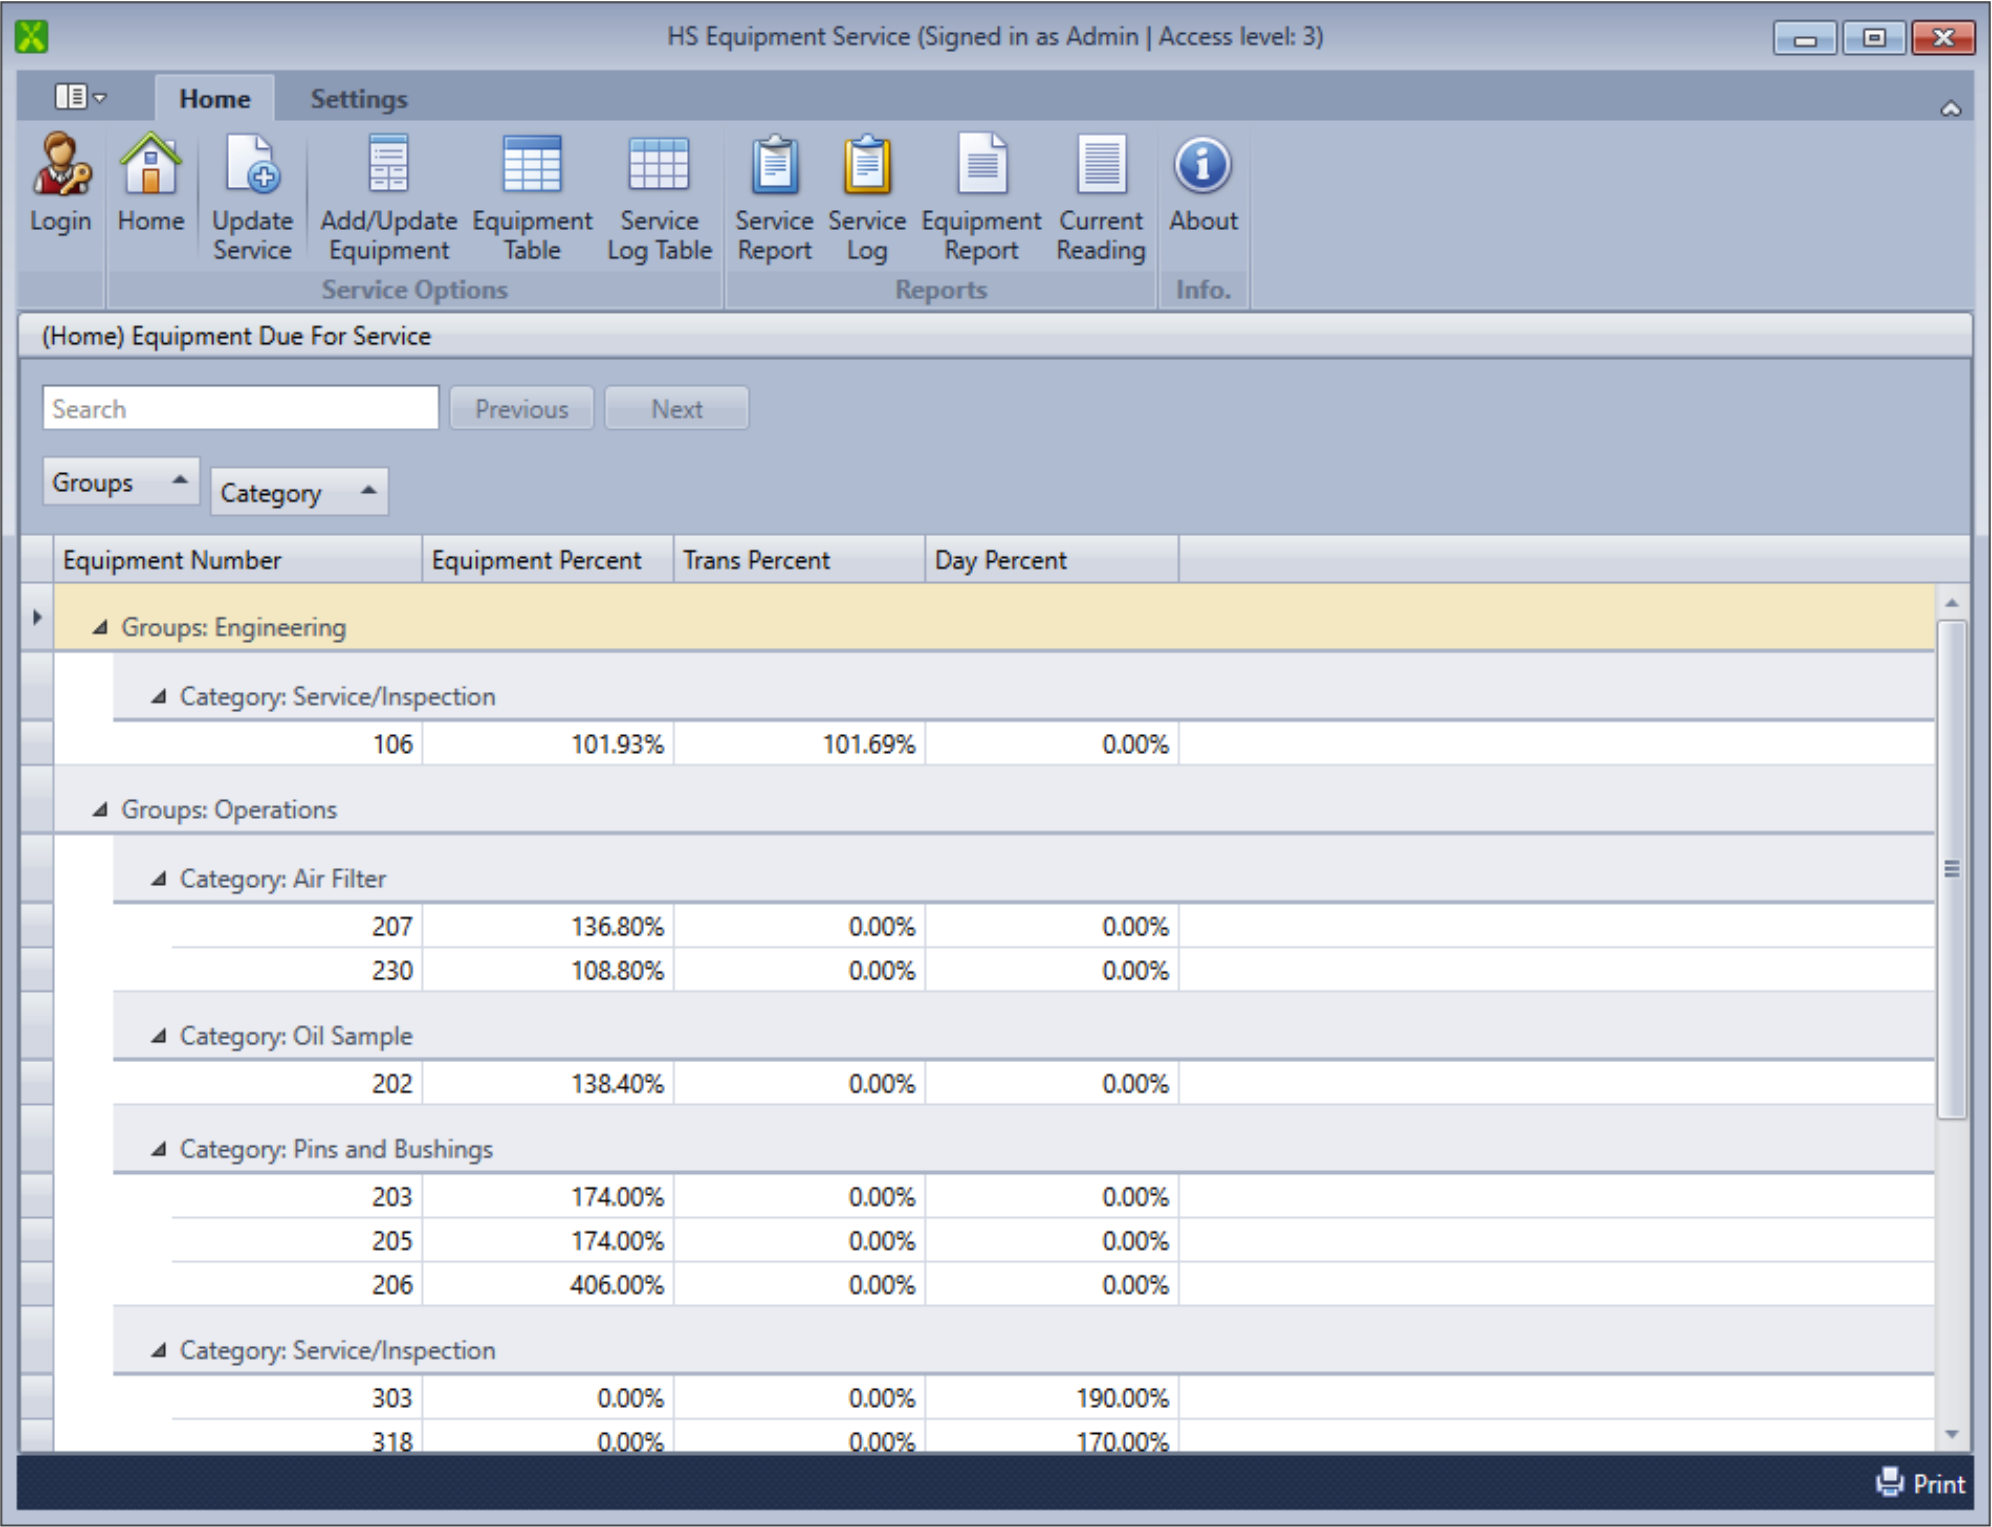Collapse Operations' Category: Service/Inspection
The width and height of the screenshot is (1992, 1527).
158,1350
